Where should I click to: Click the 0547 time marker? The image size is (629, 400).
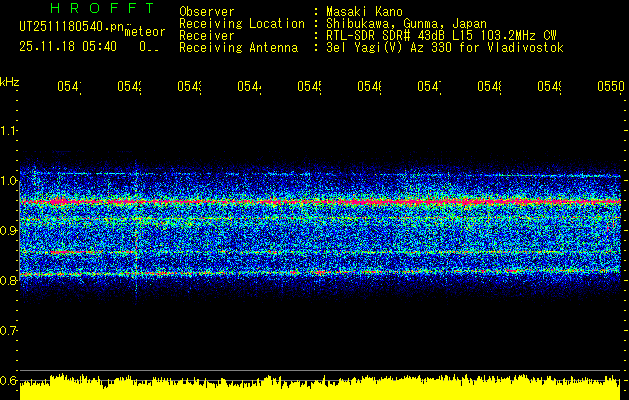[x=429, y=87]
